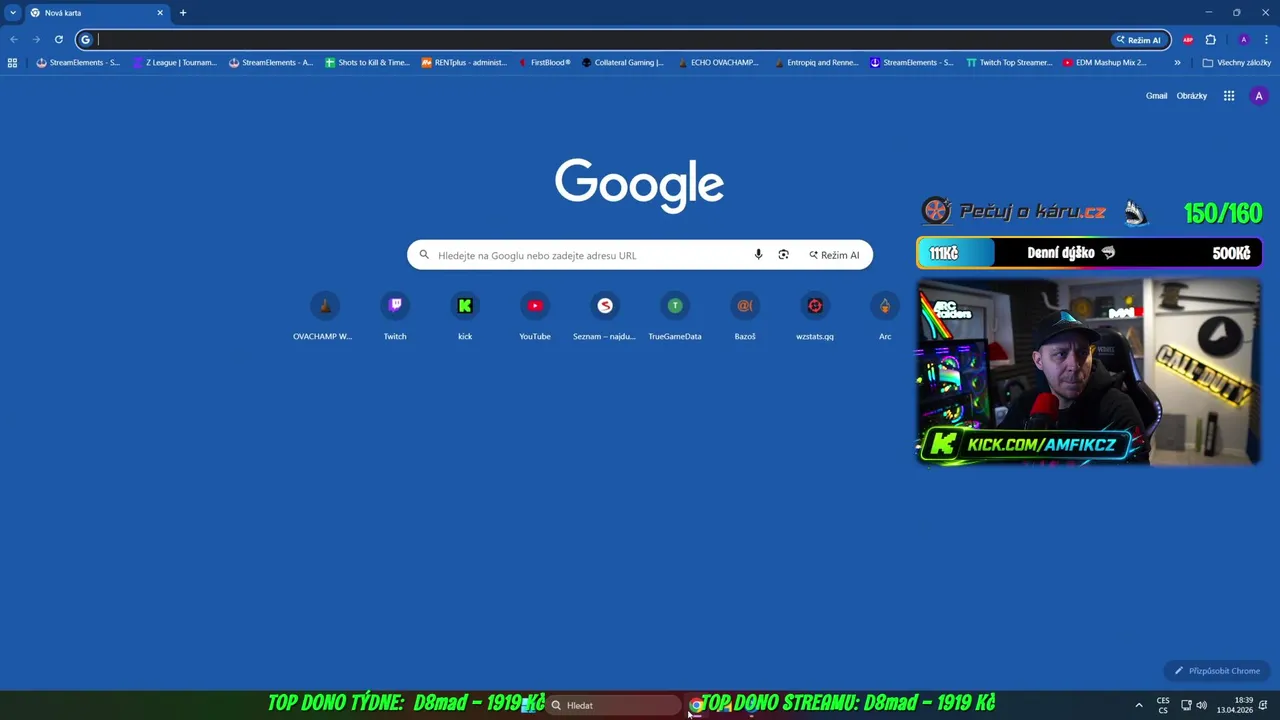Close the Nová karta tab
The image size is (1280, 720).
click(160, 13)
